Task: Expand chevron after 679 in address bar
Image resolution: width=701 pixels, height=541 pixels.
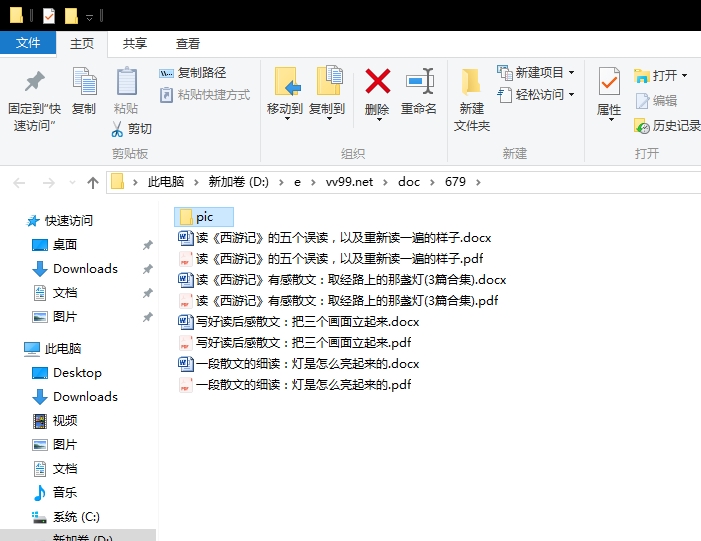Action: (478, 182)
